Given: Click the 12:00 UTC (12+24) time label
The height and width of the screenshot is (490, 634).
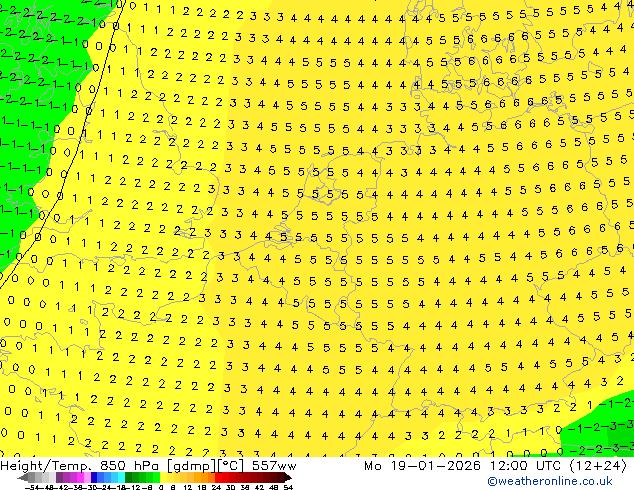Looking at the screenshot, I should (x=558, y=466).
